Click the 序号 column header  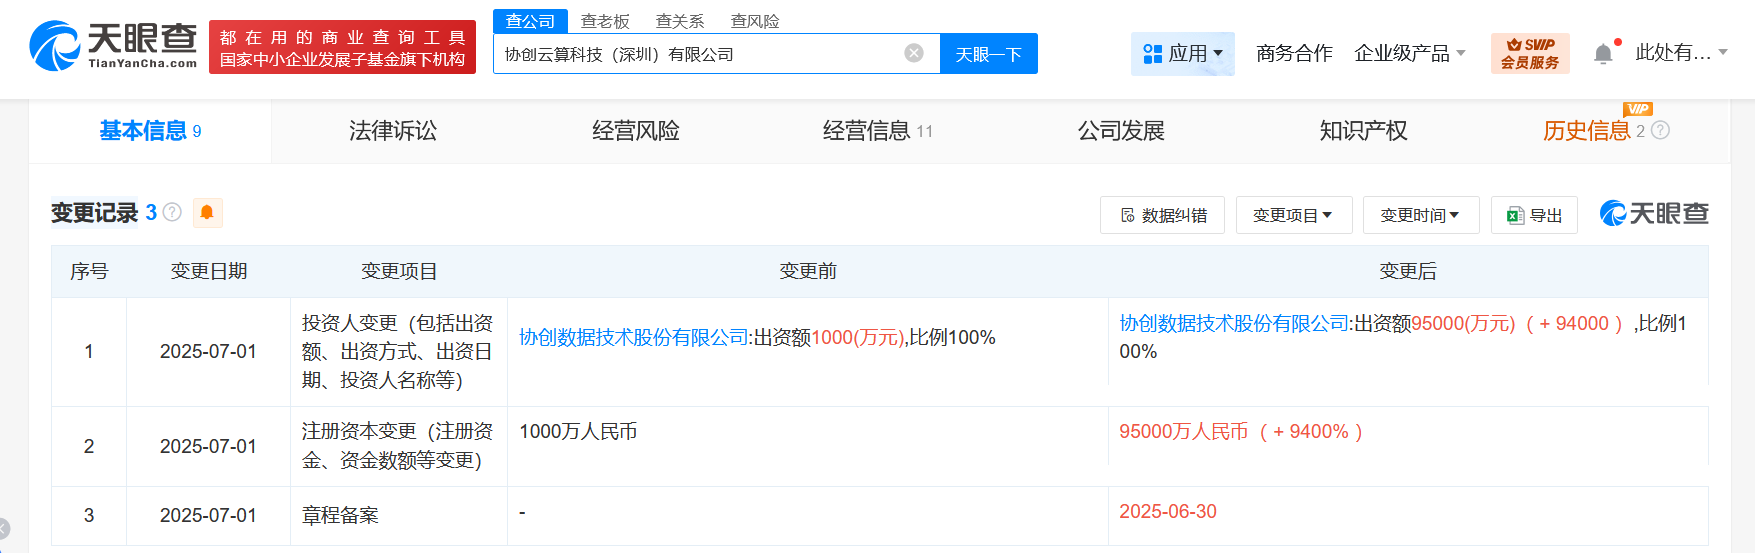[89, 271]
